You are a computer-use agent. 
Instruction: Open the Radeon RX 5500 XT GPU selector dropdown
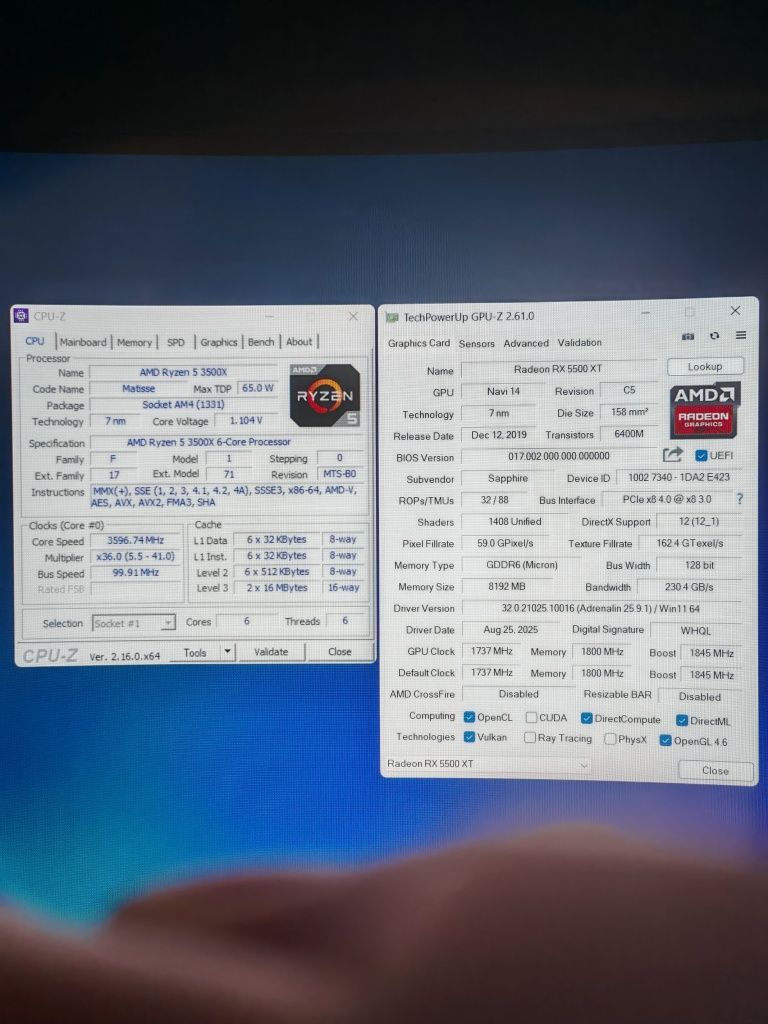tap(488, 763)
